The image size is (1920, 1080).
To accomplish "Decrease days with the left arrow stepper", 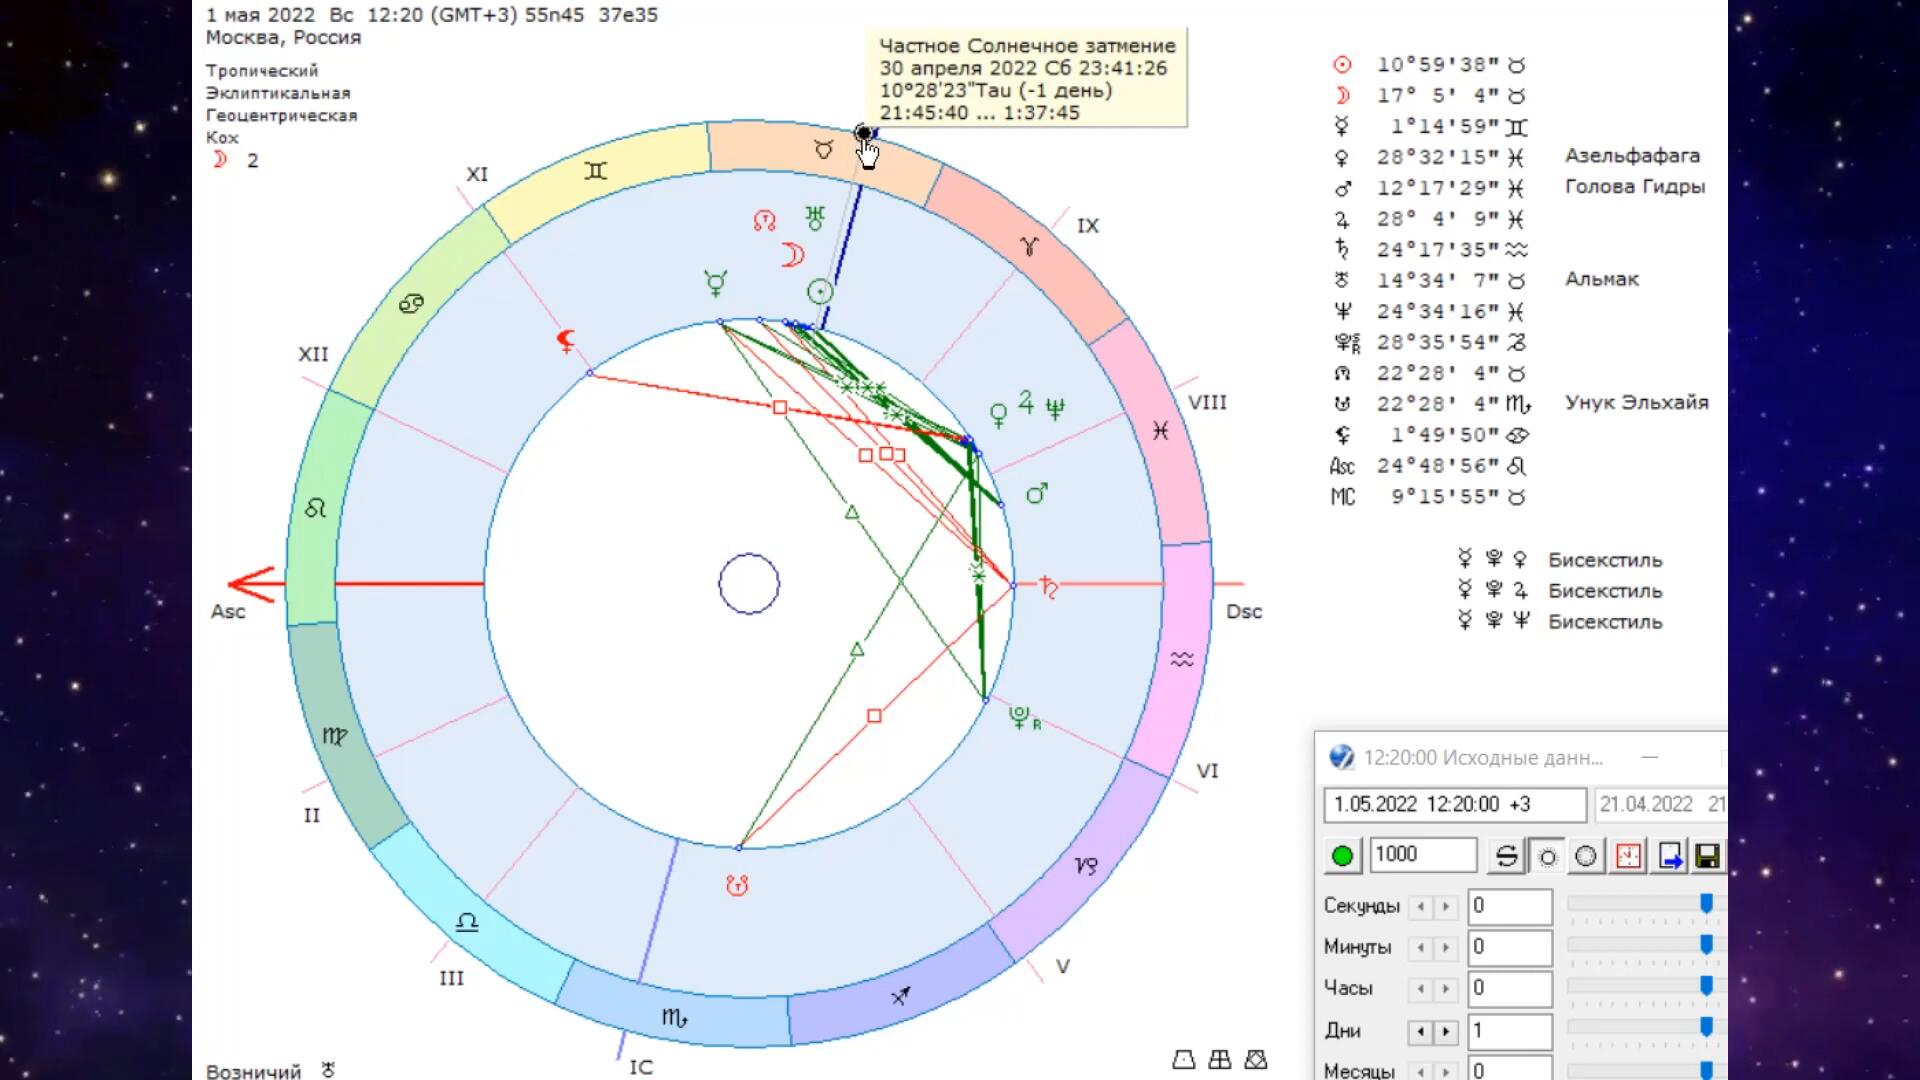I will pyautogui.click(x=1421, y=1031).
